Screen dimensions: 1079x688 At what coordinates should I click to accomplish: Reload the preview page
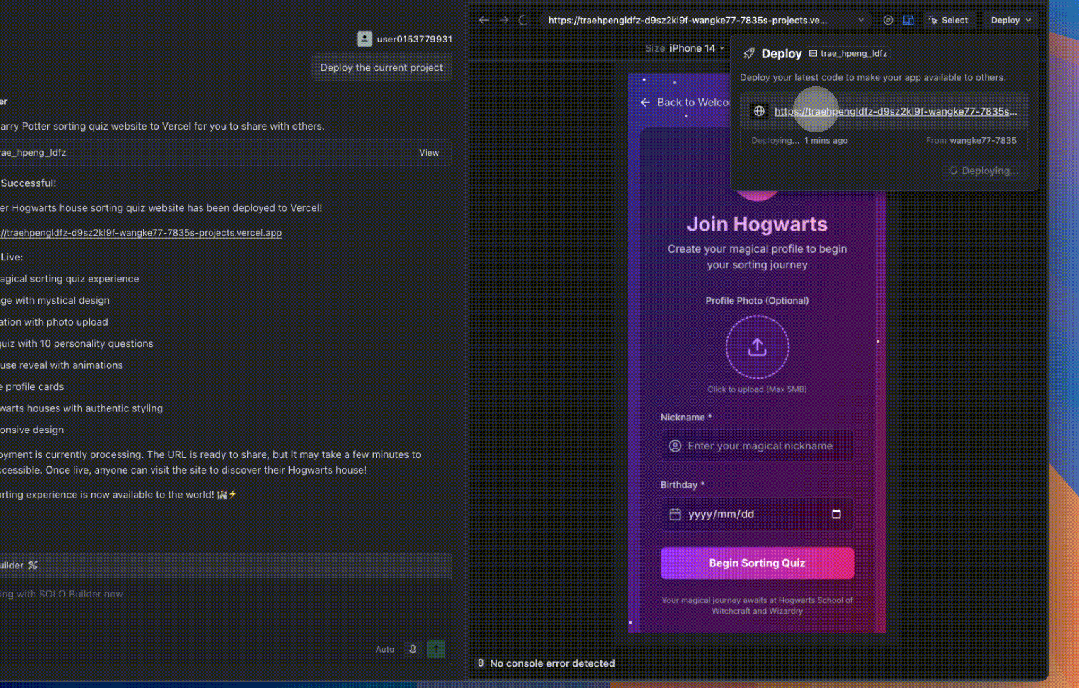pyautogui.click(x=522, y=20)
